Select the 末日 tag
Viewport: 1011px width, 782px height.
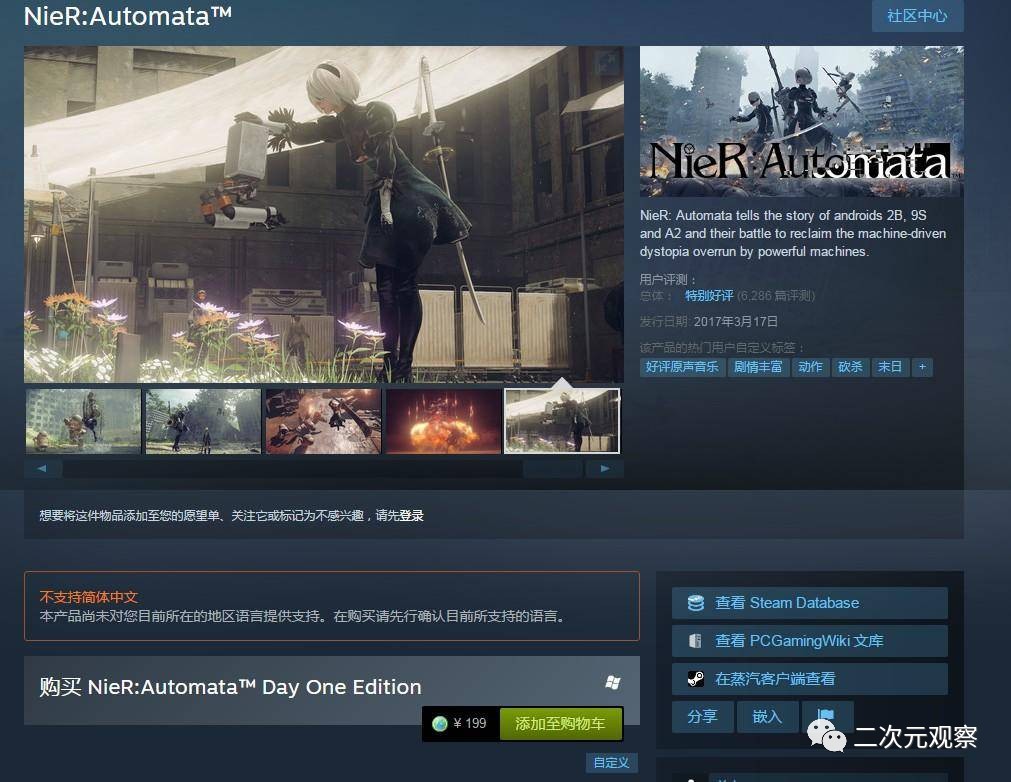[889, 366]
